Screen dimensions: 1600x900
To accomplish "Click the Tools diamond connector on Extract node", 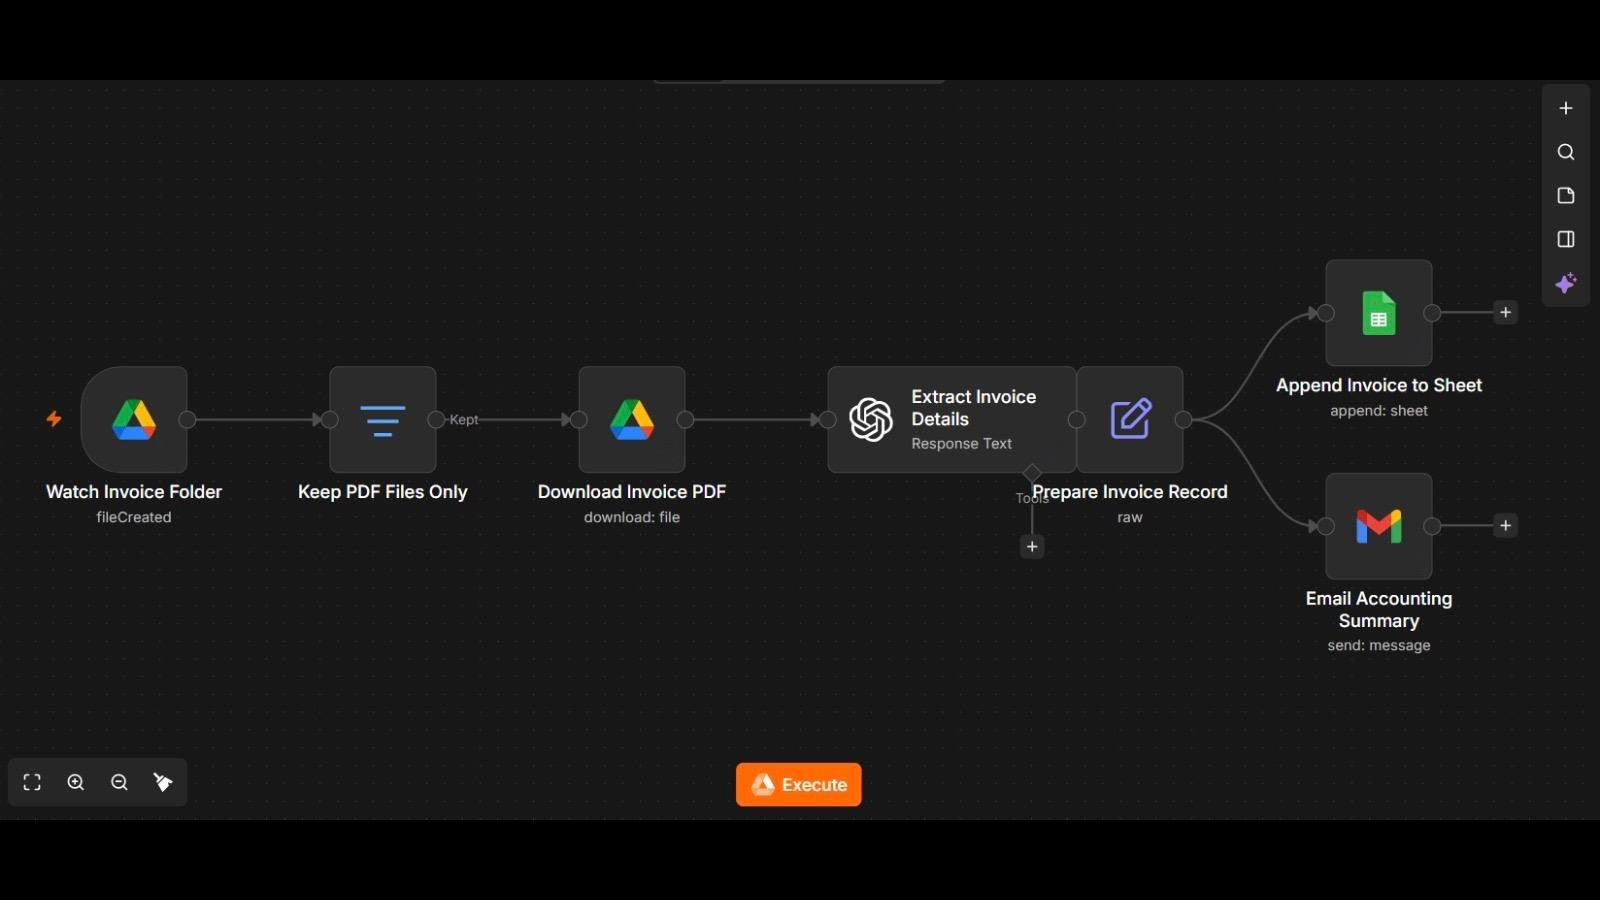I will click(x=1032, y=473).
